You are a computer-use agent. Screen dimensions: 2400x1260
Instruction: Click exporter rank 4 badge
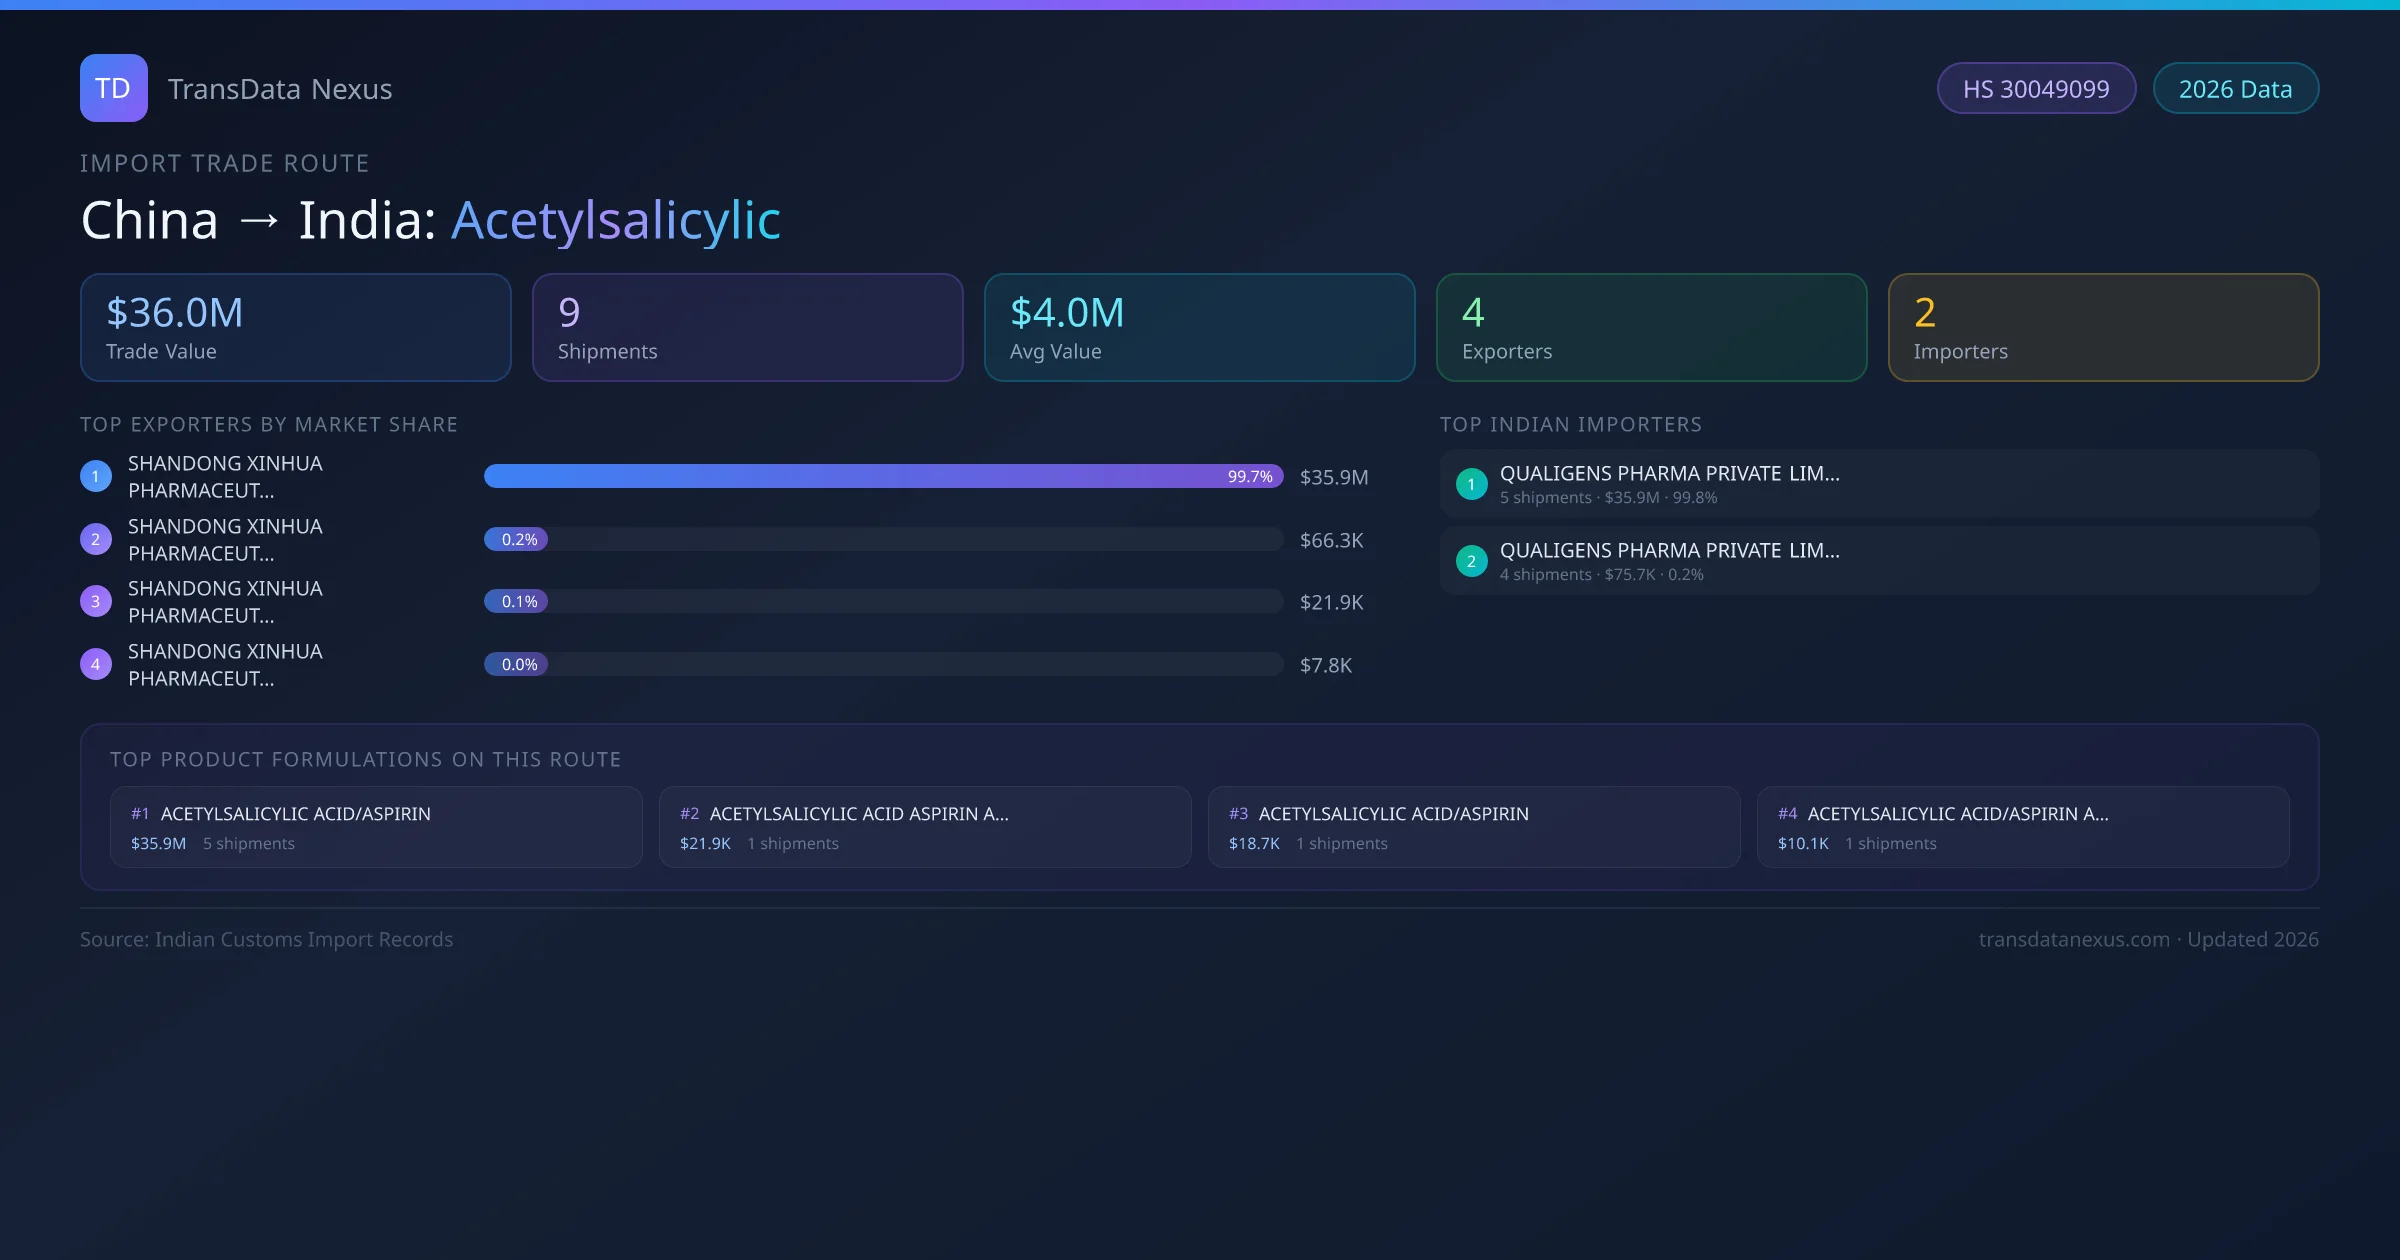point(96,664)
